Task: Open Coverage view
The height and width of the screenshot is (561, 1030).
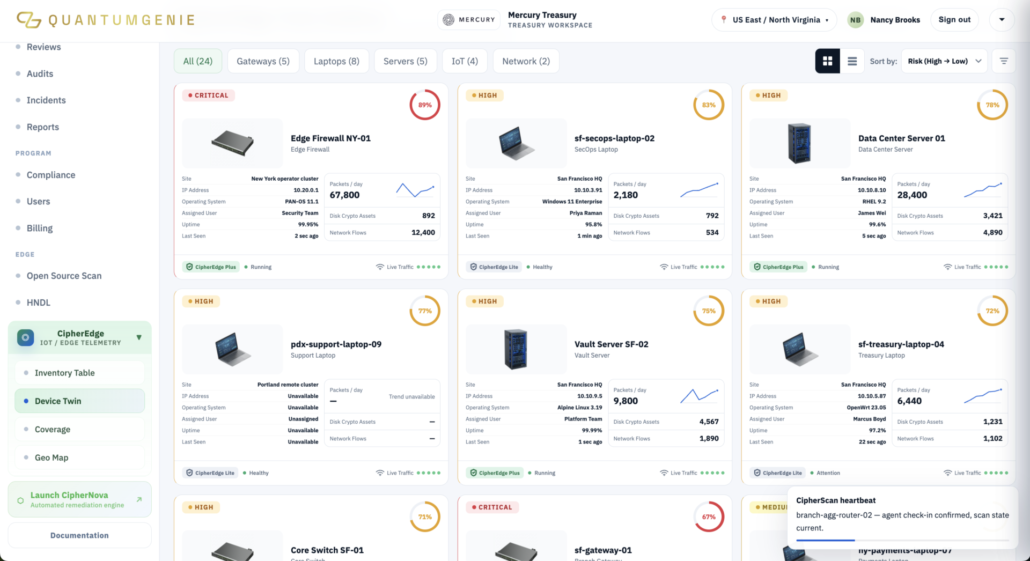Action: 79,429
